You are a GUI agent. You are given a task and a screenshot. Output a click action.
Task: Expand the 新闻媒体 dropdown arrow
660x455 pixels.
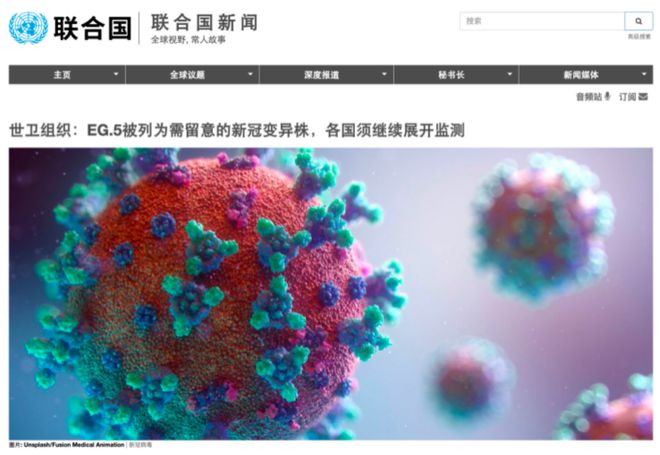tap(644, 75)
